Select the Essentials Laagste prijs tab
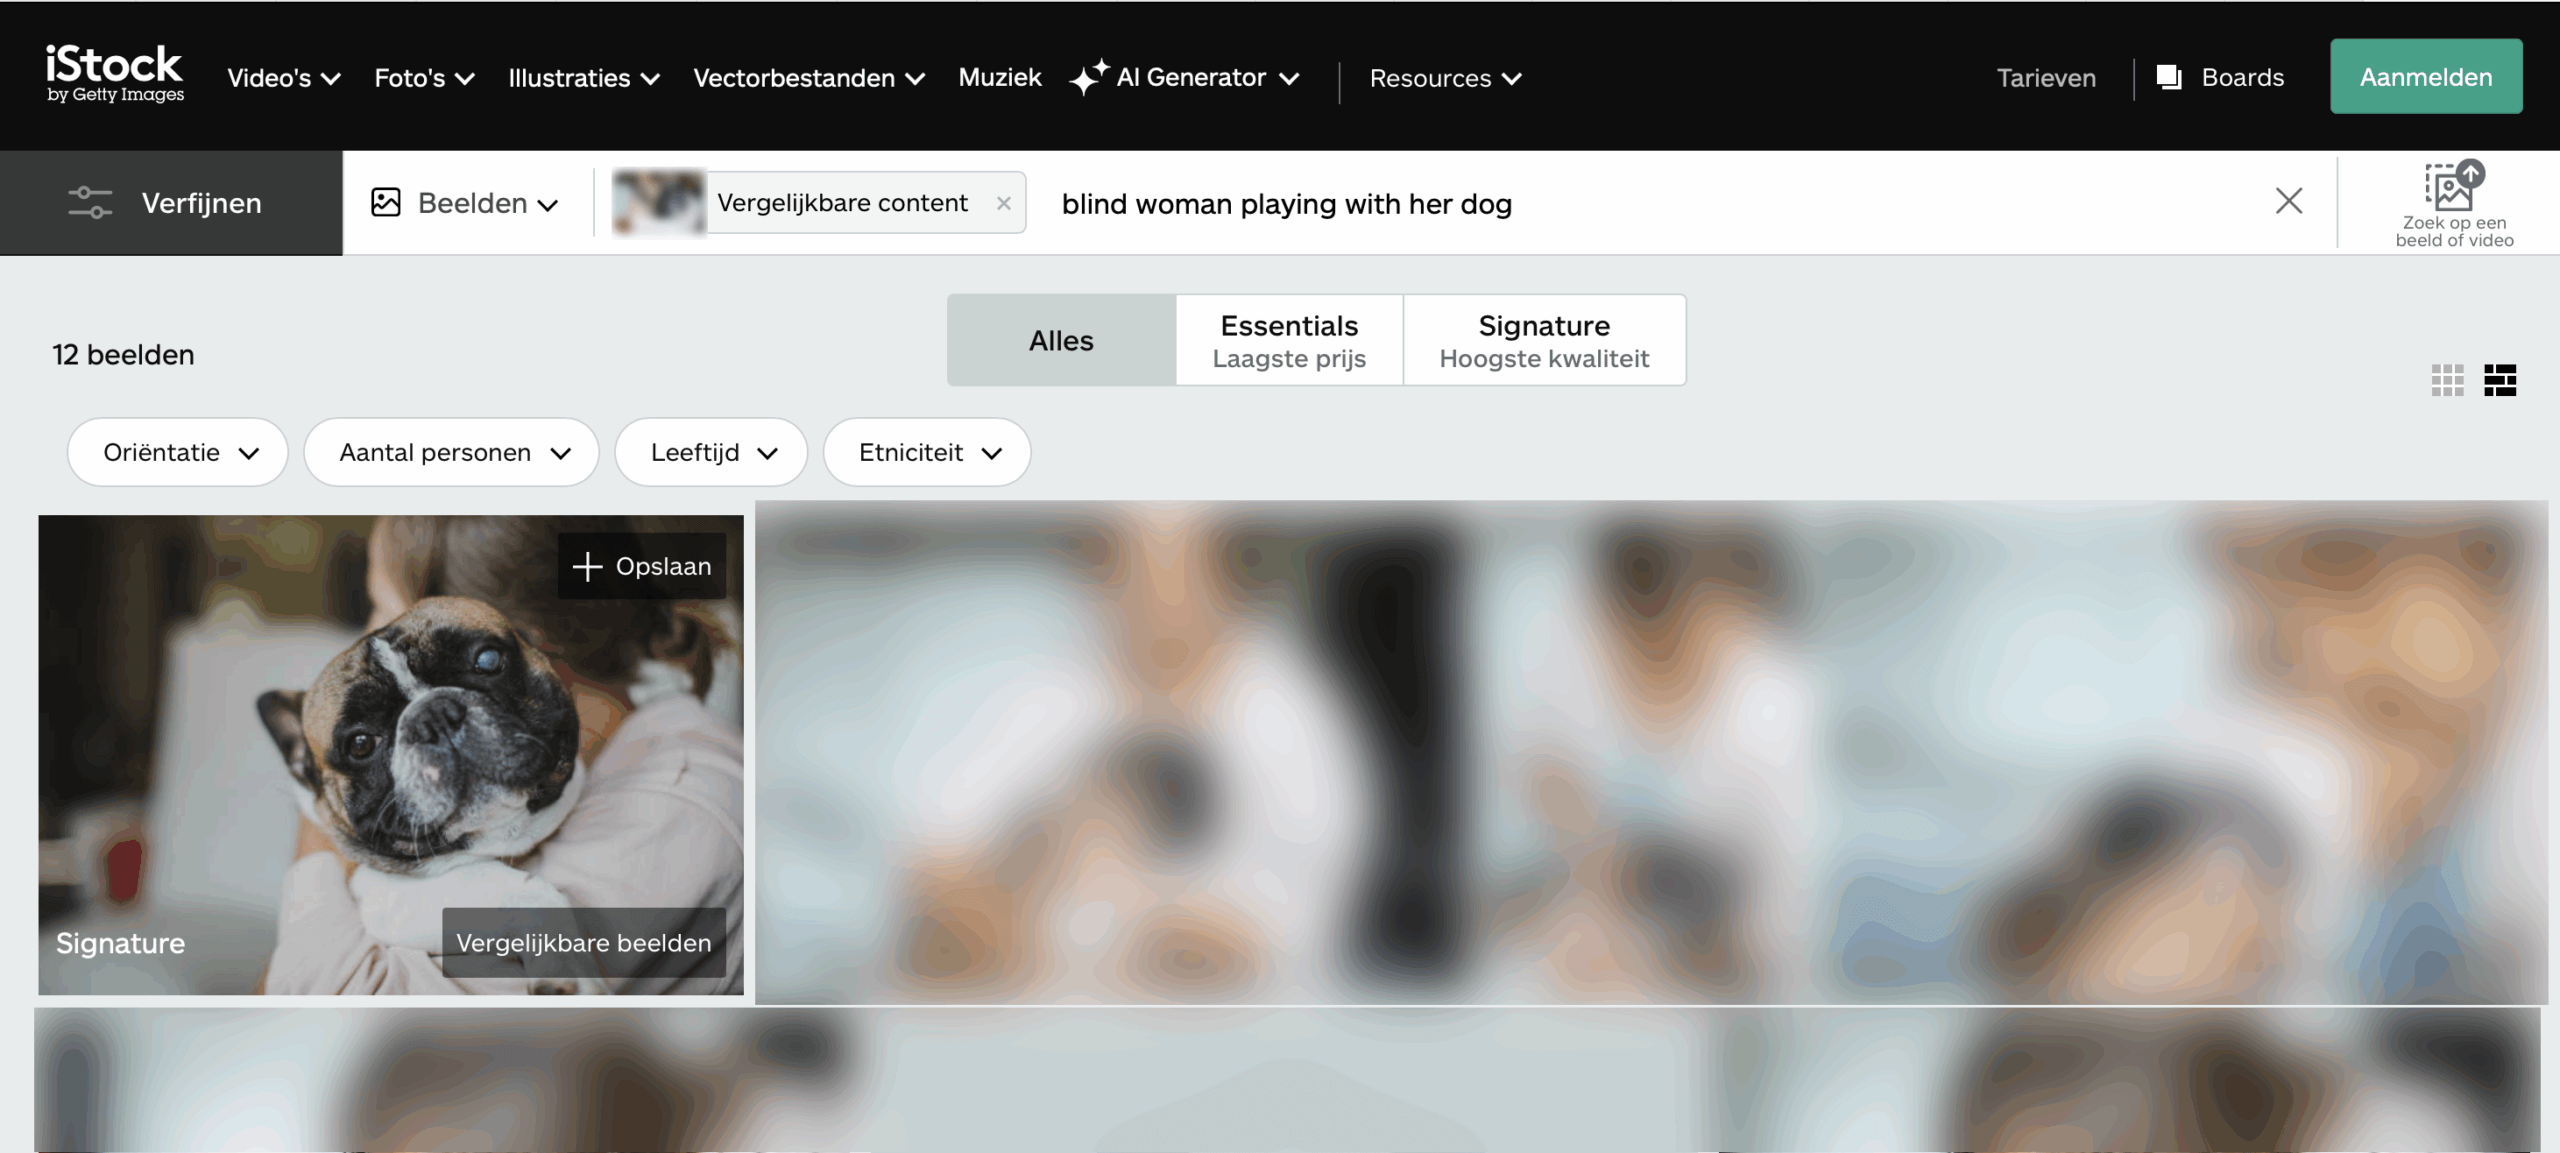This screenshot has height=1153, width=2560. point(1288,340)
